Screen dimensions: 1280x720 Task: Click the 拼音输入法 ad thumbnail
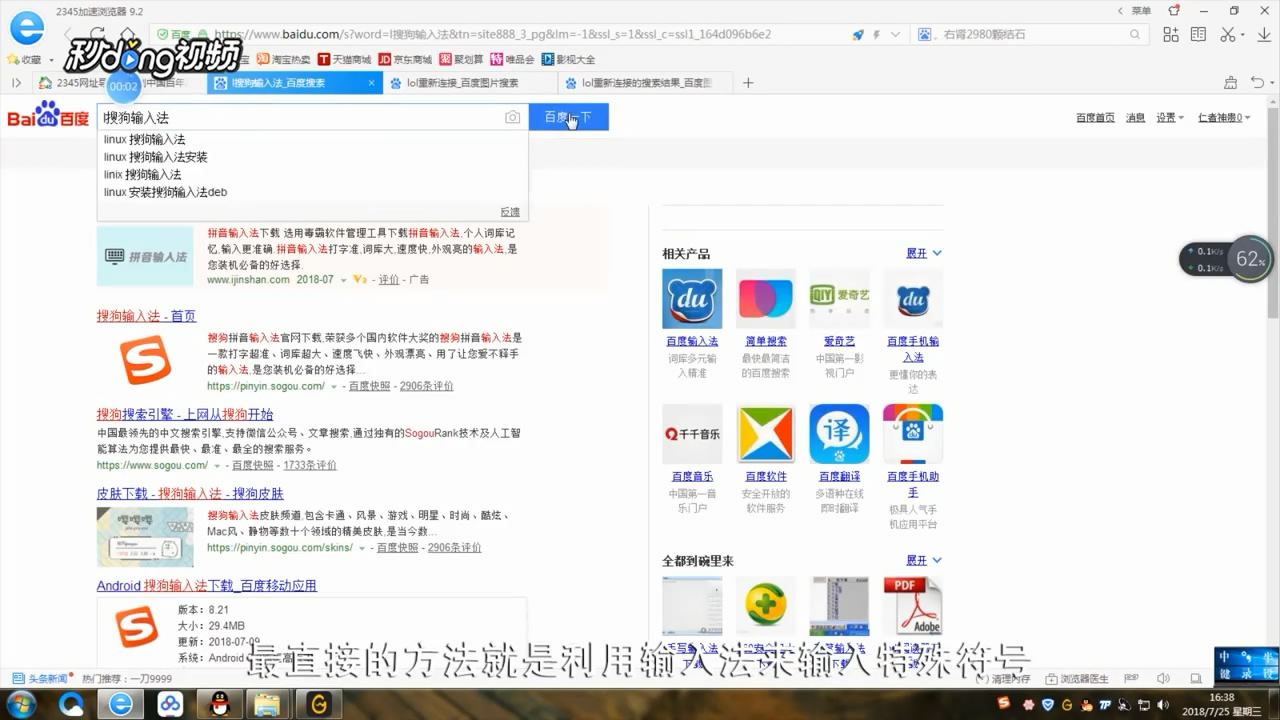click(x=145, y=256)
